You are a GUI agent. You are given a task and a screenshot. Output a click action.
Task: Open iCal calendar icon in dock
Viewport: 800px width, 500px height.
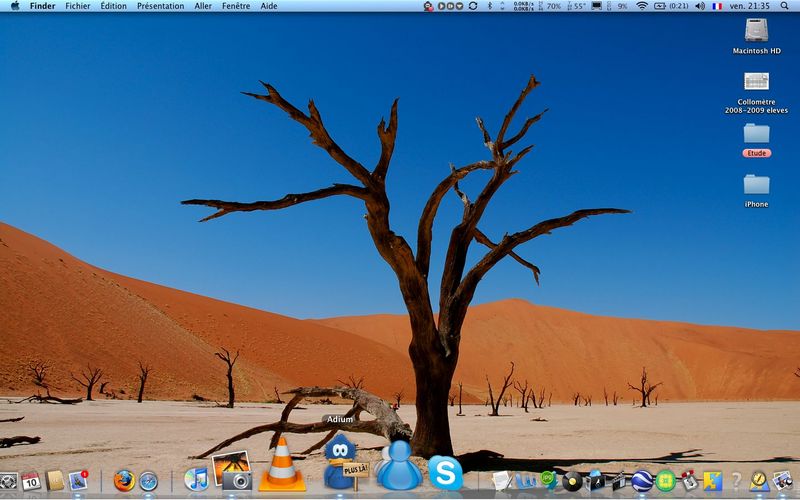[31, 481]
